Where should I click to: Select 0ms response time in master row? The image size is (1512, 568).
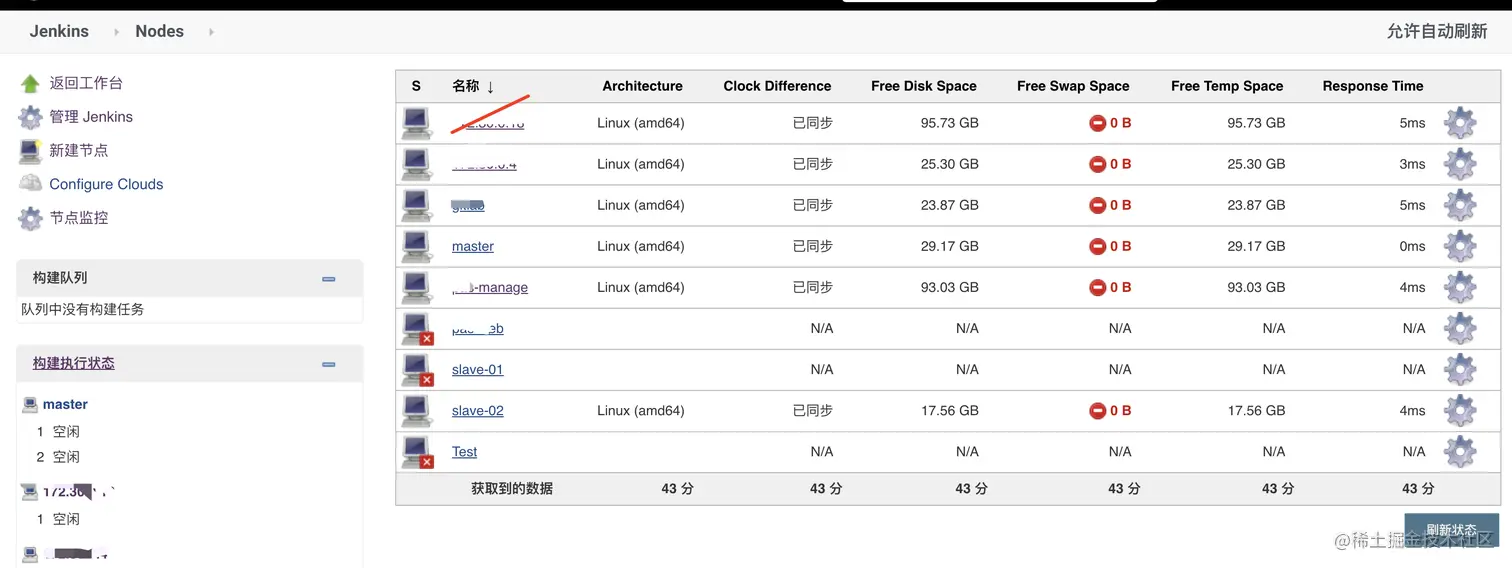[1412, 246]
